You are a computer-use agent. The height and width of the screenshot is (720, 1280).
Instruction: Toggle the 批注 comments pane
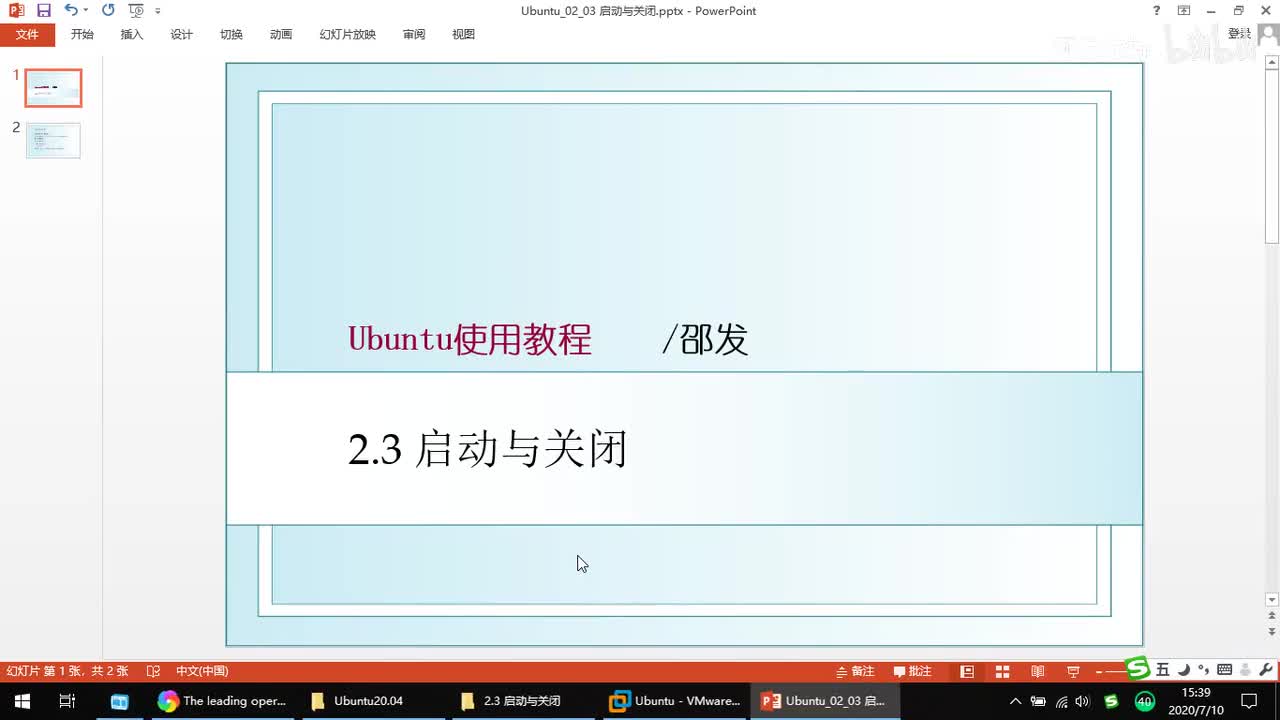point(912,671)
